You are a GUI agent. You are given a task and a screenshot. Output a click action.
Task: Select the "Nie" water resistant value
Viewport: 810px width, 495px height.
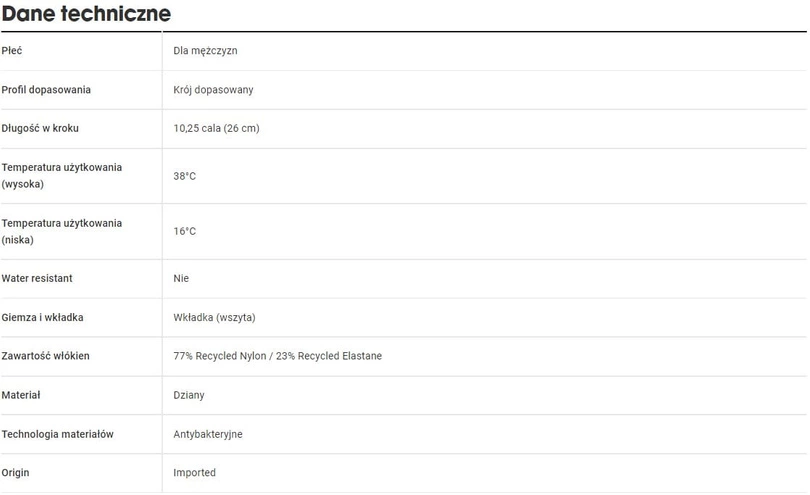click(181, 279)
